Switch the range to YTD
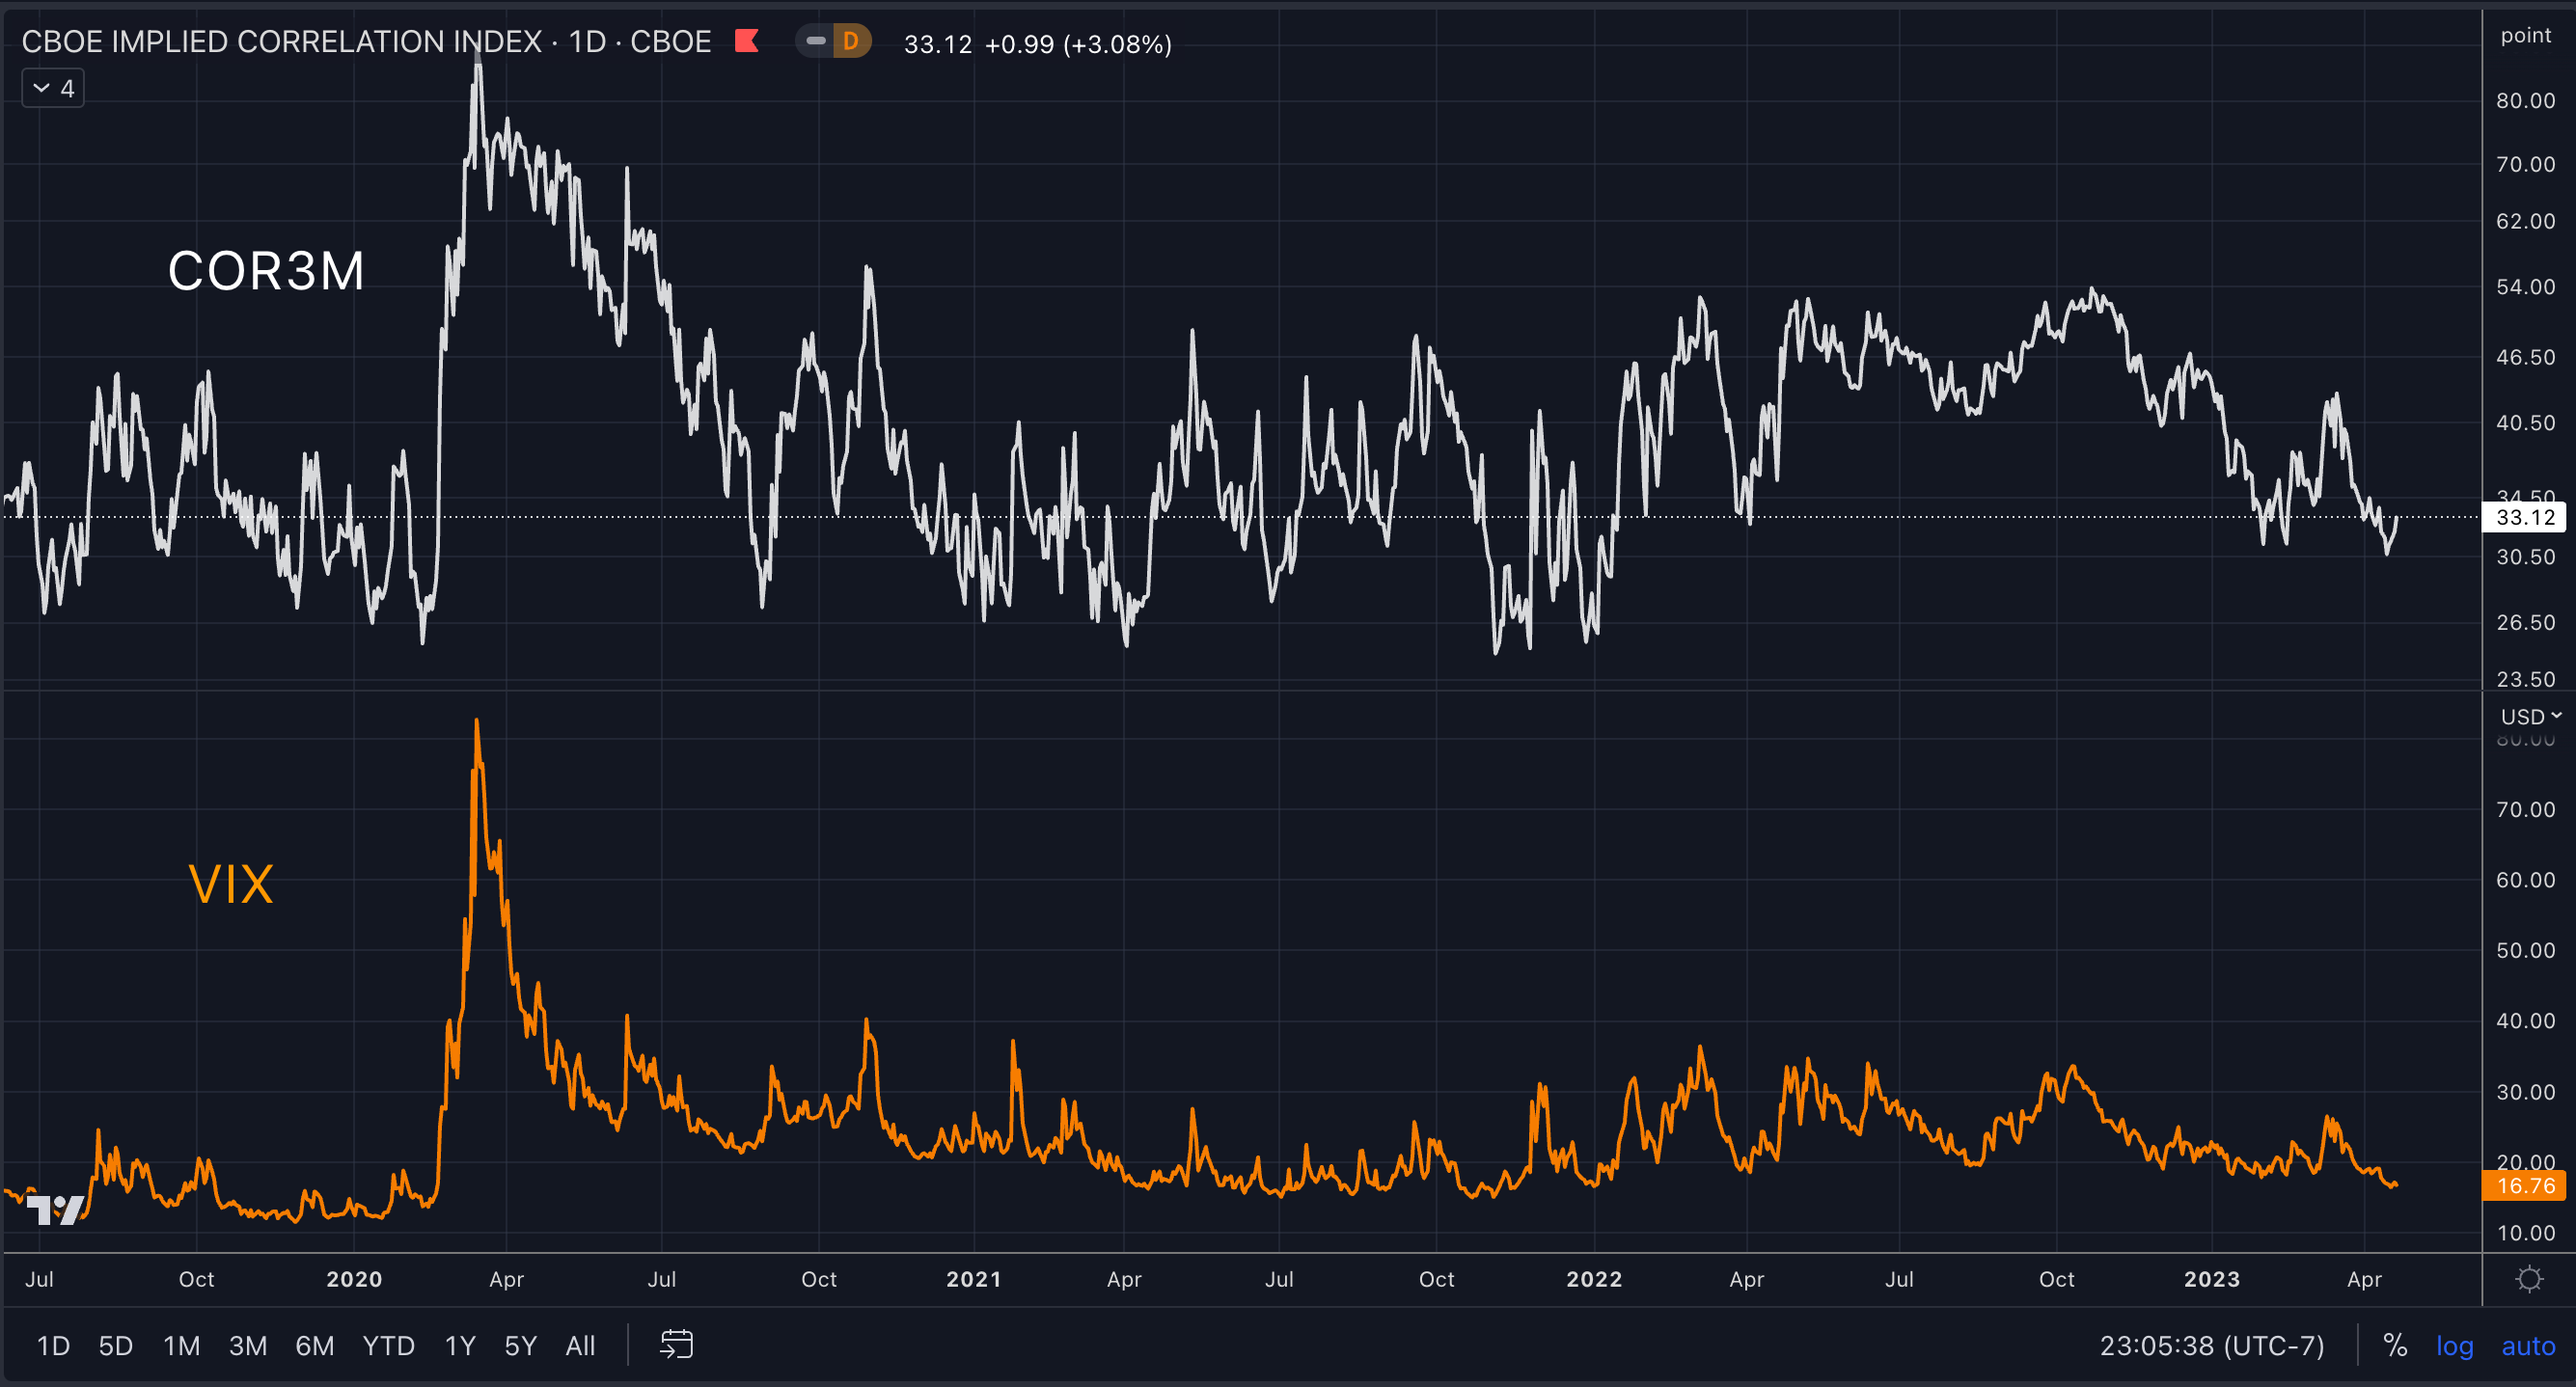 pyautogui.click(x=389, y=1345)
